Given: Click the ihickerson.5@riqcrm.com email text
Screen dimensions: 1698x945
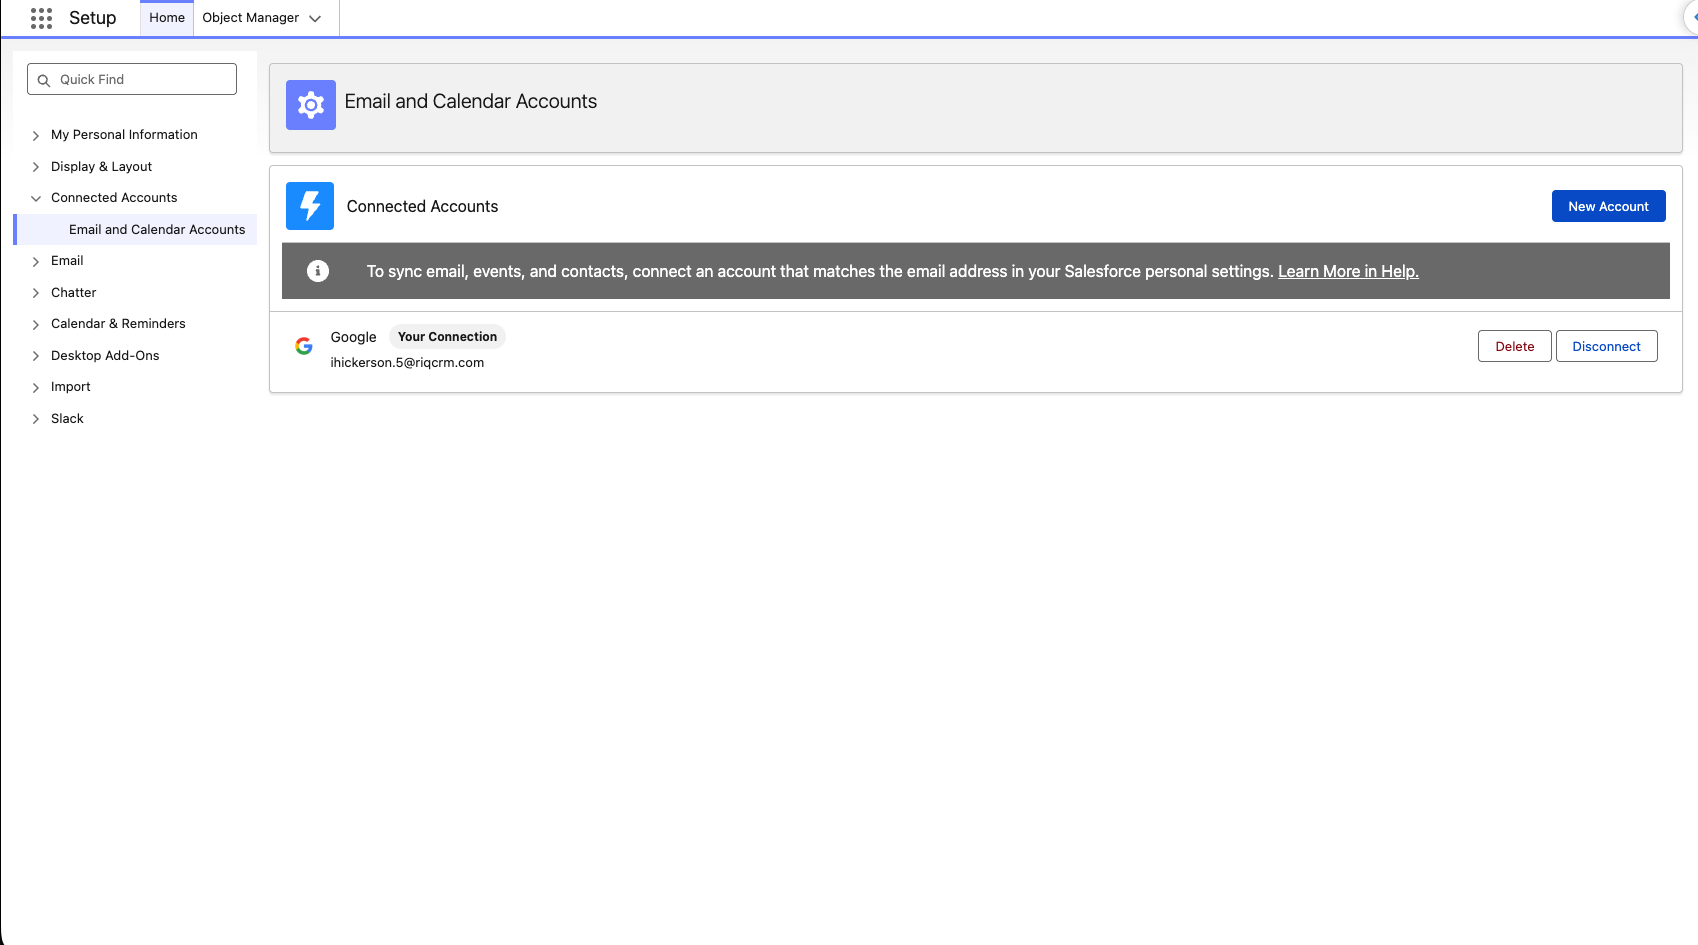Looking at the screenshot, I should [x=407, y=363].
